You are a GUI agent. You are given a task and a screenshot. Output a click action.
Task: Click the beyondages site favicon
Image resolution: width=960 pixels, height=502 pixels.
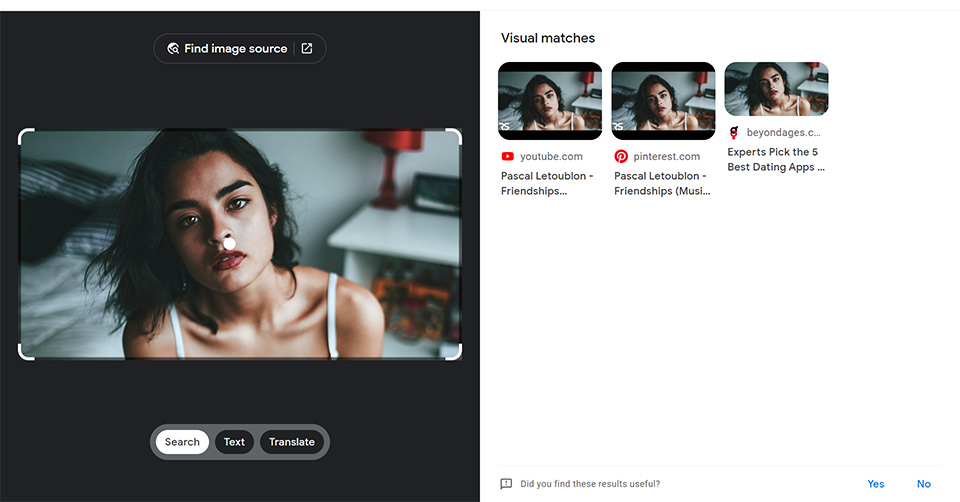pos(733,132)
